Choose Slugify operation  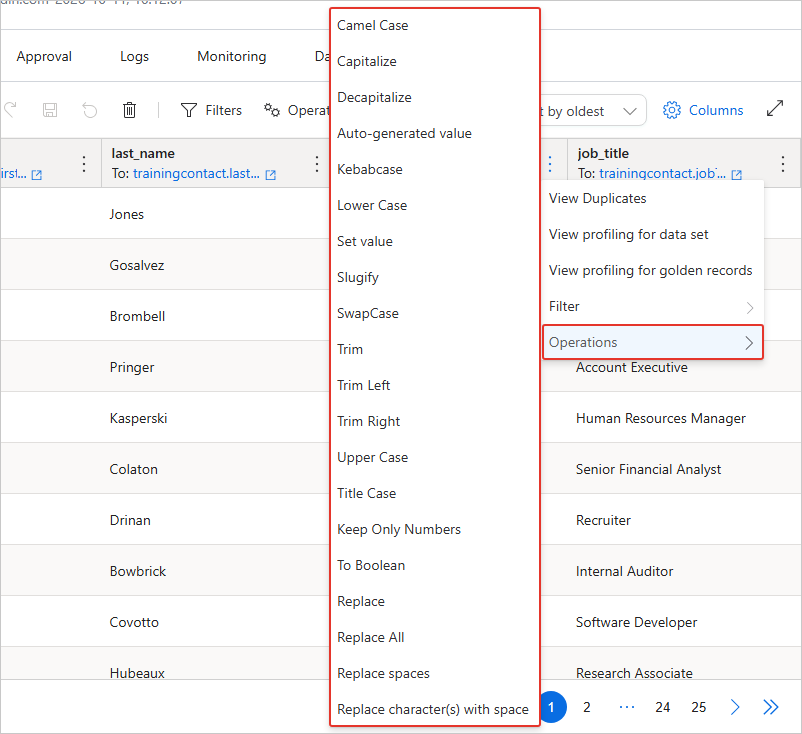435,277
